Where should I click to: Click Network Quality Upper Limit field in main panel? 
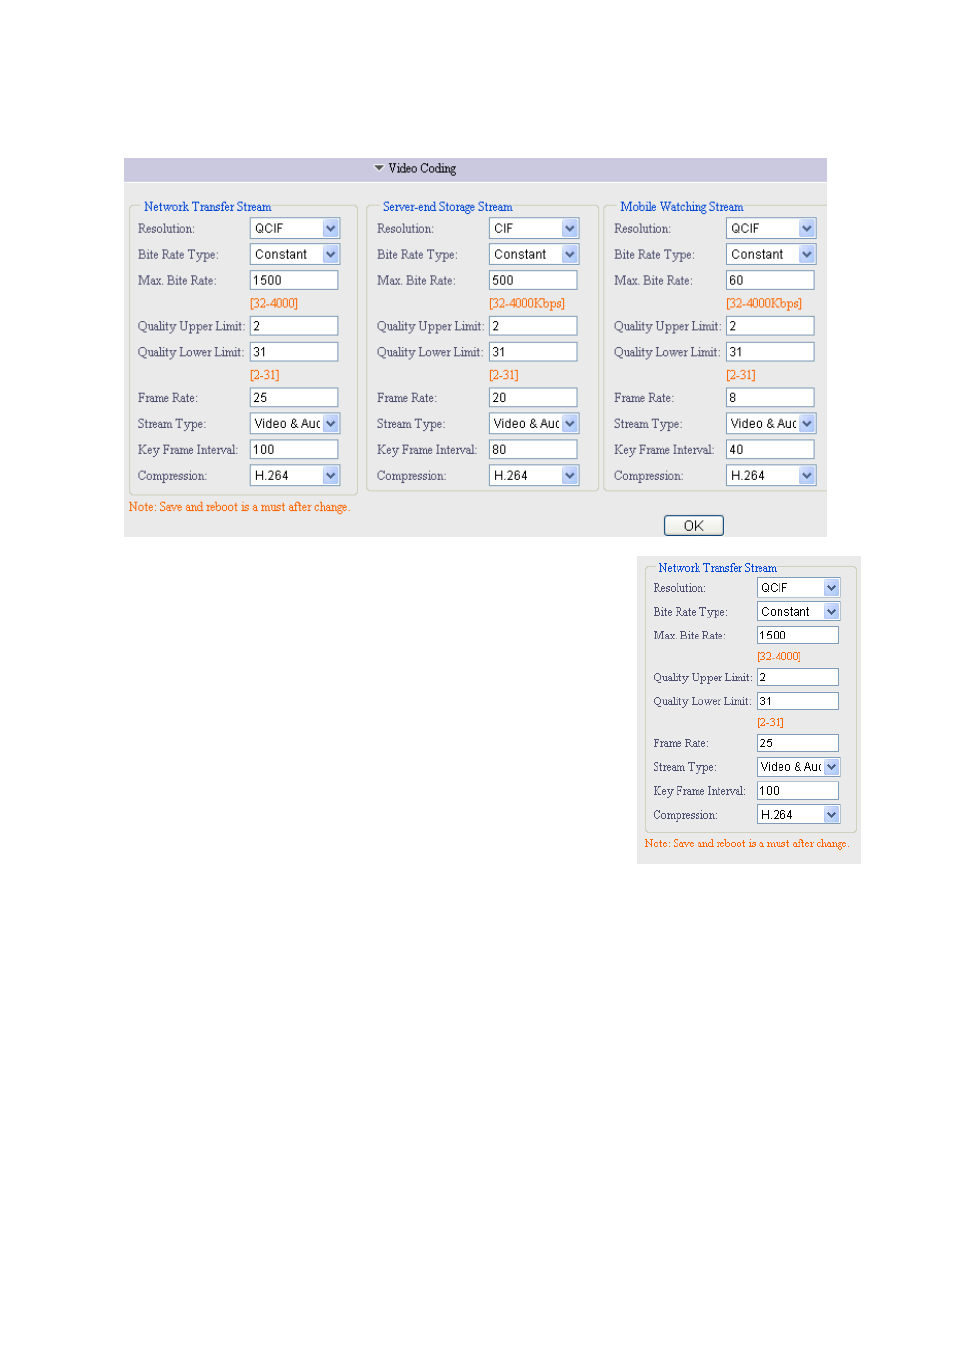point(294,326)
